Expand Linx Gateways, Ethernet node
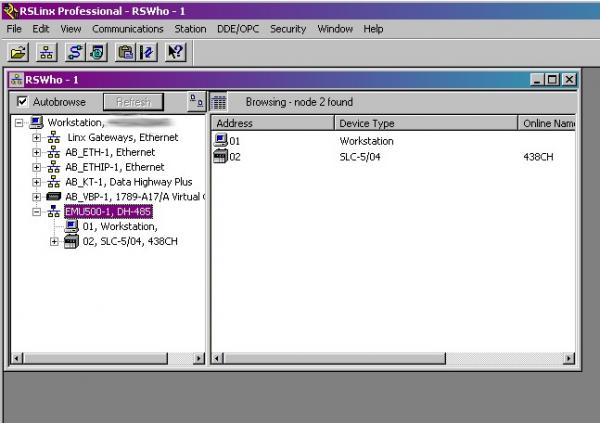 coord(36,137)
